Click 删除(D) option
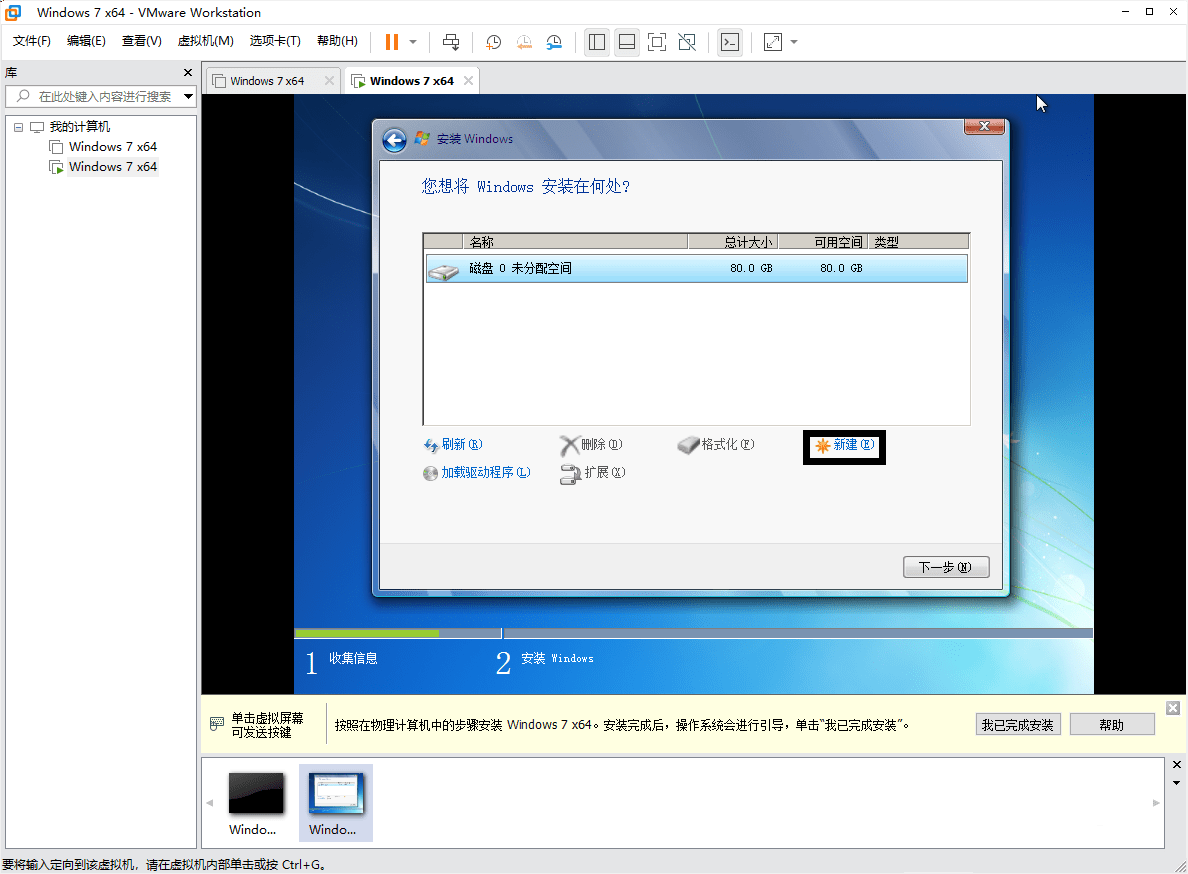This screenshot has width=1188, height=874. tap(591, 445)
